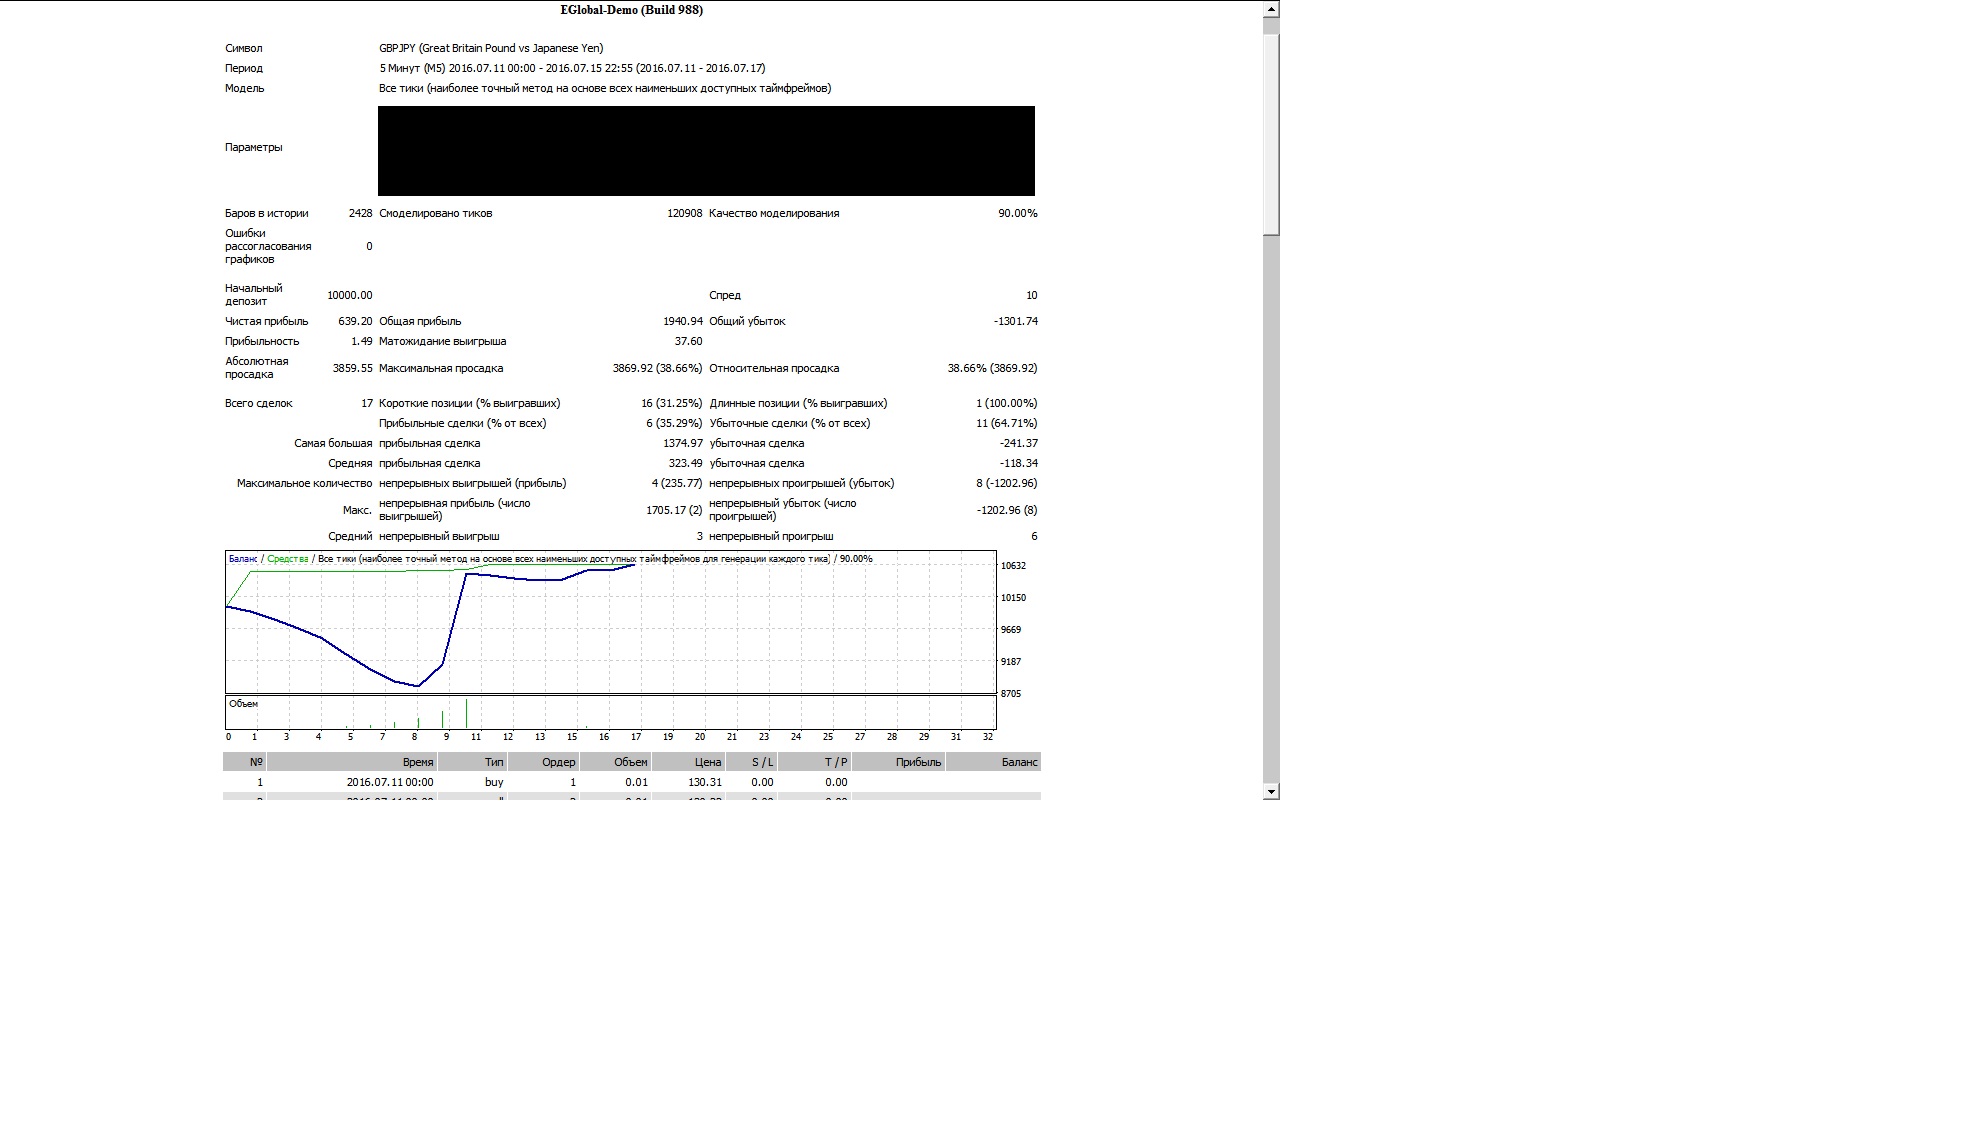
Task: Click net profit value 639.20
Action: point(355,321)
